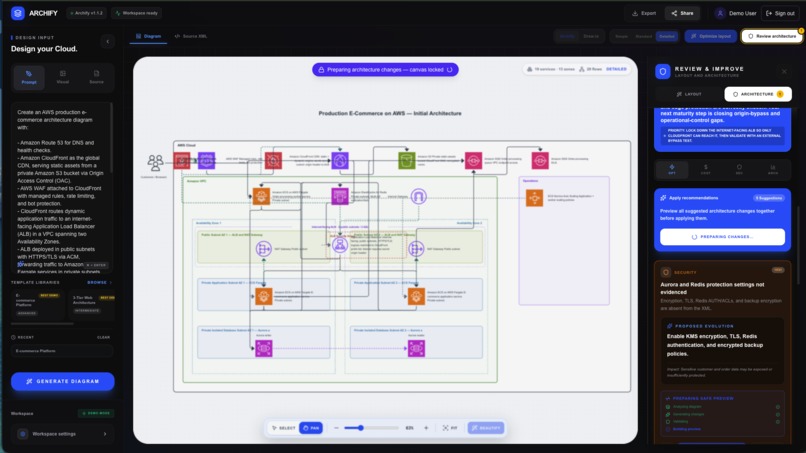Click the Beautify button
The width and height of the screenshot is (806, 453).
[x=486, y=428]
